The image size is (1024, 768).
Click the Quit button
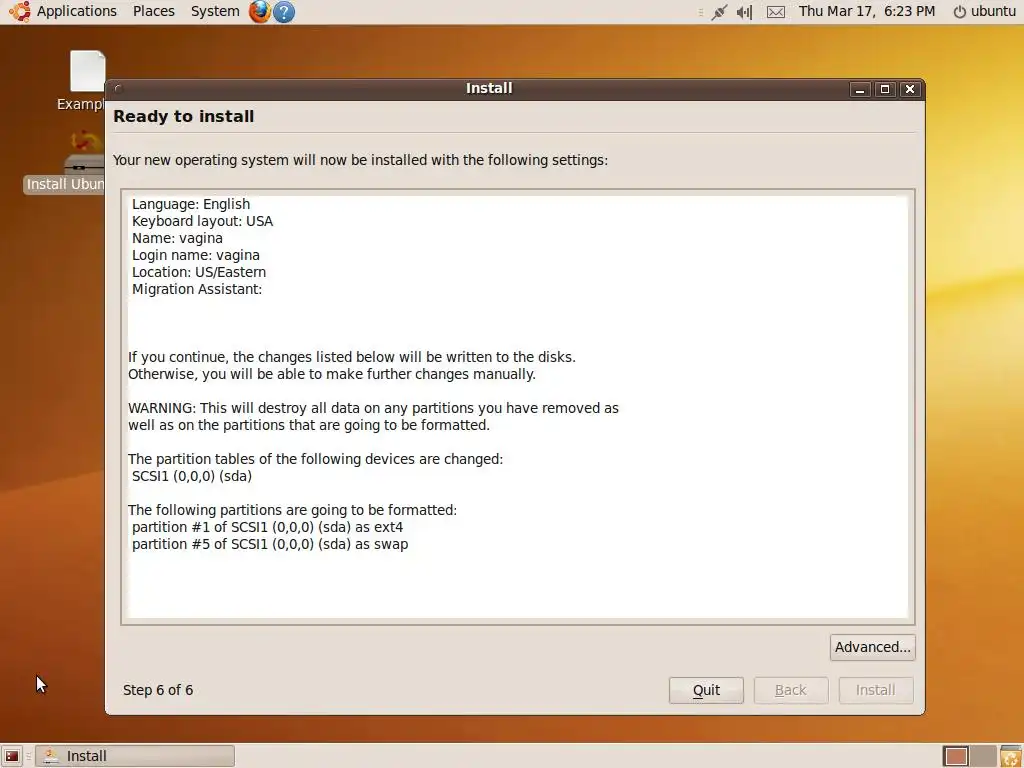point(706,690)
